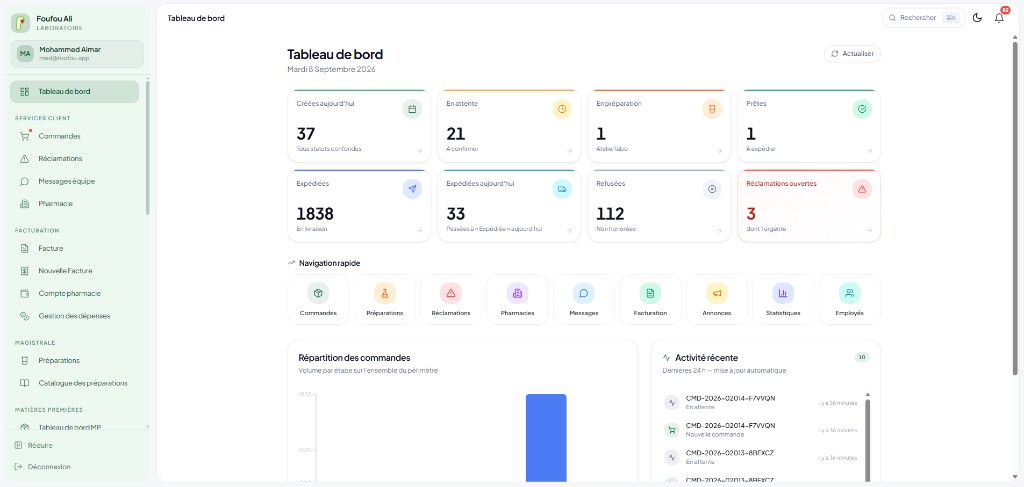Open Réclamations in the sidebar
The height and width of the screenshot is (487, 1024).
[74, 159]
